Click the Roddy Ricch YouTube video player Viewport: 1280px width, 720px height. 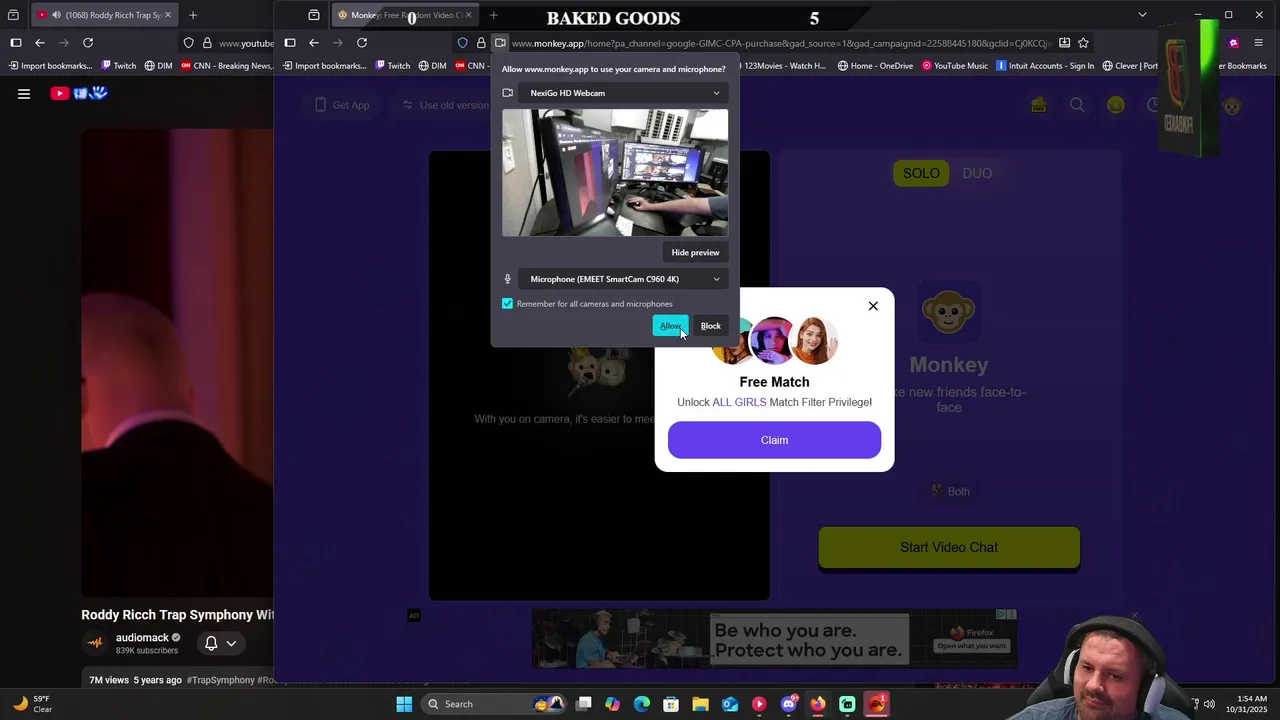point(177,362)
